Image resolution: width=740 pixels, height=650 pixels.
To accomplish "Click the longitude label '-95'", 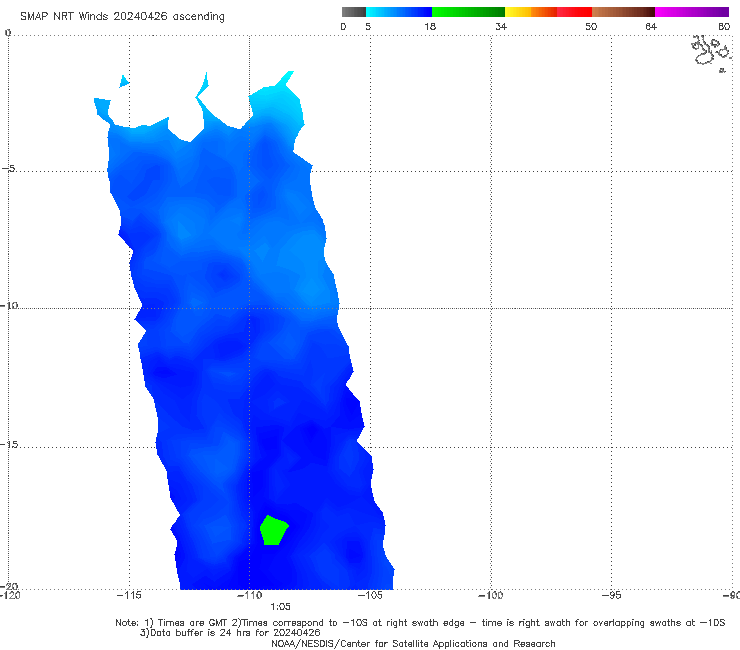I will (x=612, y=595).
